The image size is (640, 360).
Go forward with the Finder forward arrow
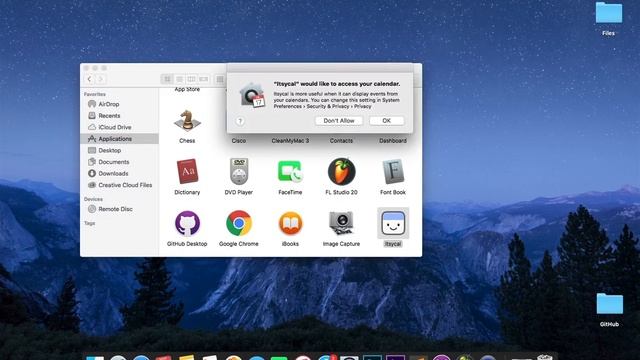(x=101, y=79)
